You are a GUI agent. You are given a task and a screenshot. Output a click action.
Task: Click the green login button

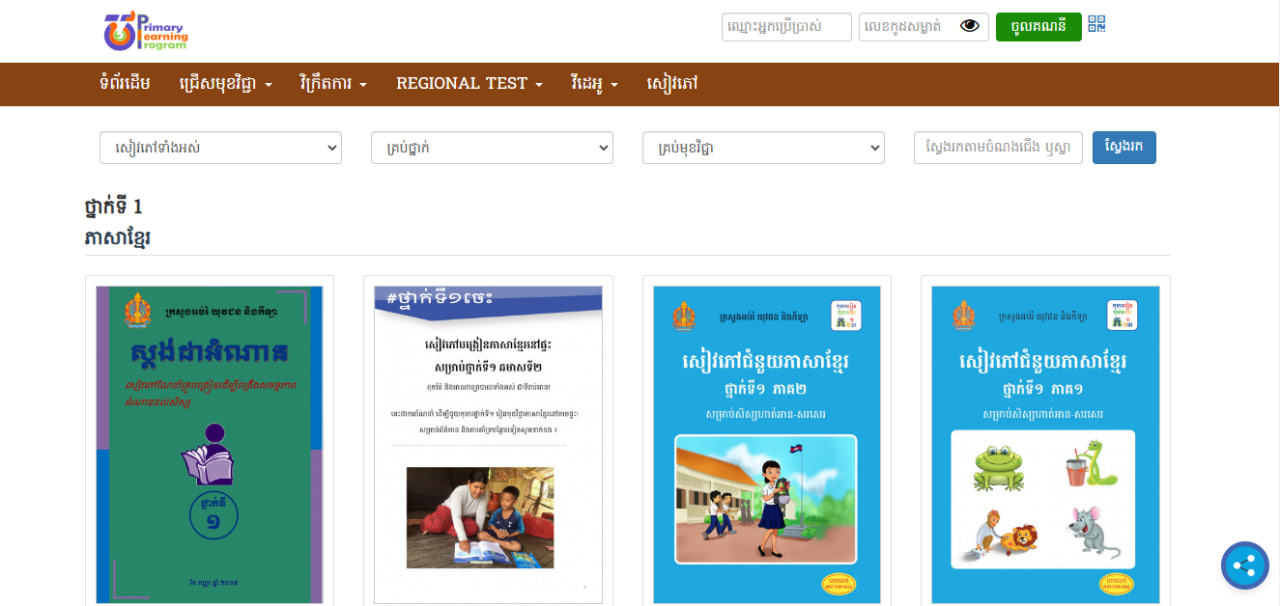tap(1038, 27)
